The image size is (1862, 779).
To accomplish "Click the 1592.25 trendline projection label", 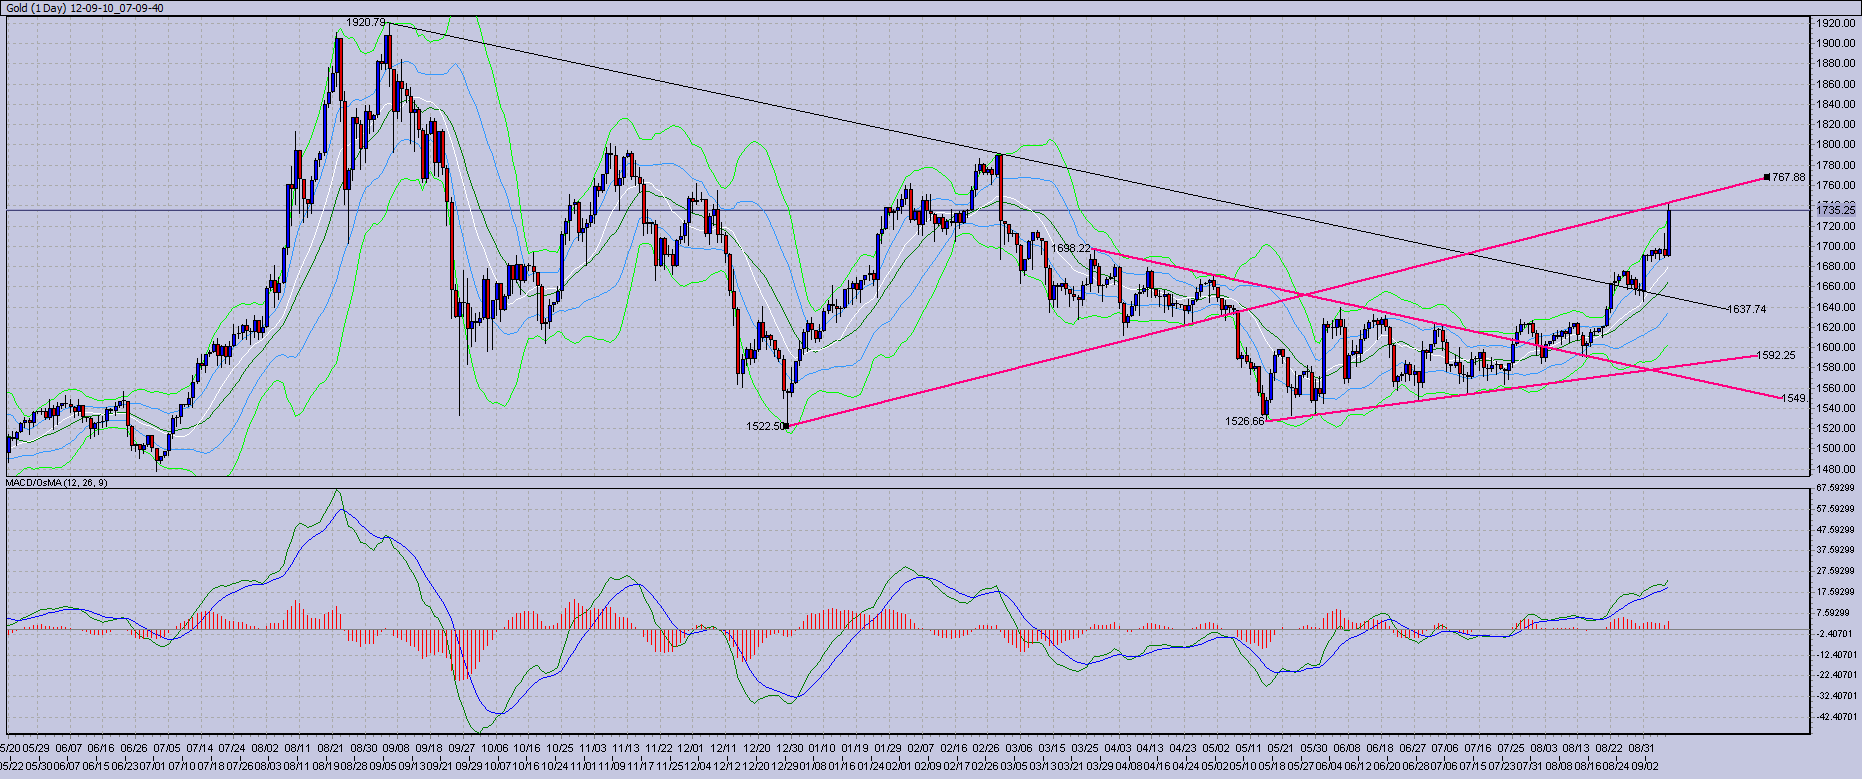I will pyautogui.click(x=1776, y=355).
